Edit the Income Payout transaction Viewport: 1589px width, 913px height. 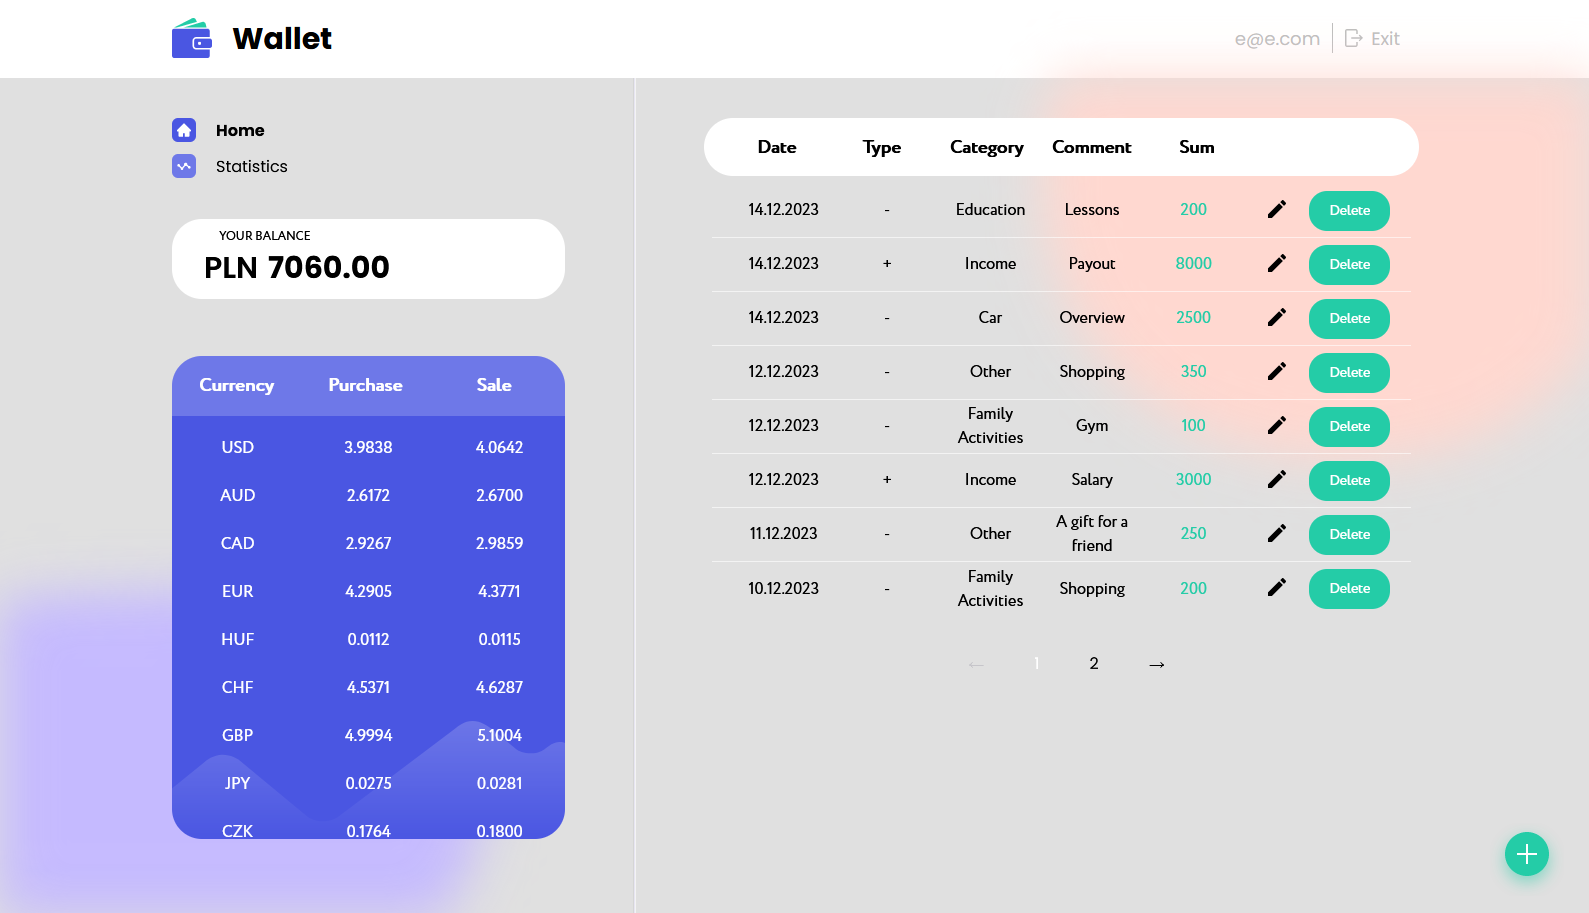click(1277, 264)
